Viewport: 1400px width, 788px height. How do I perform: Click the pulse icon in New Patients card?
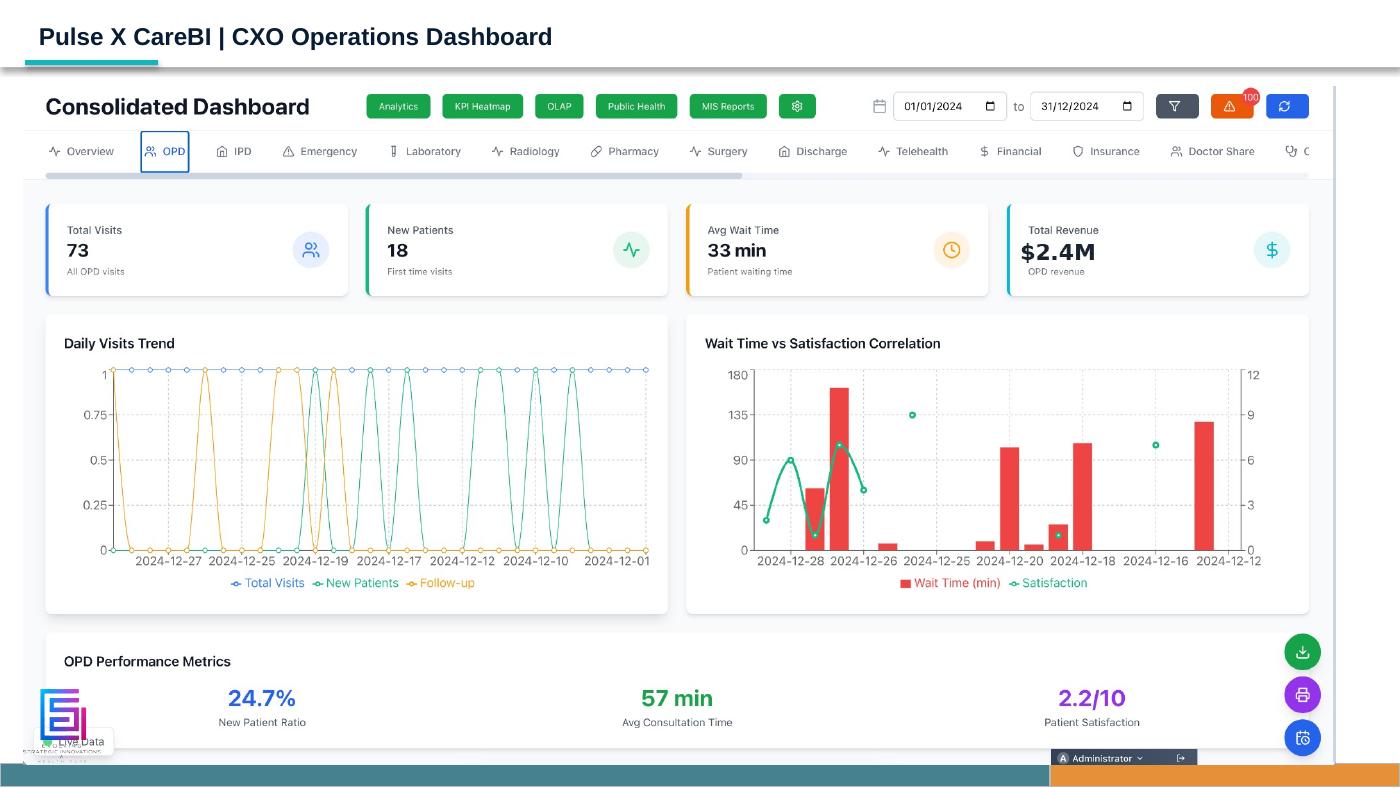tap(631, 250)
